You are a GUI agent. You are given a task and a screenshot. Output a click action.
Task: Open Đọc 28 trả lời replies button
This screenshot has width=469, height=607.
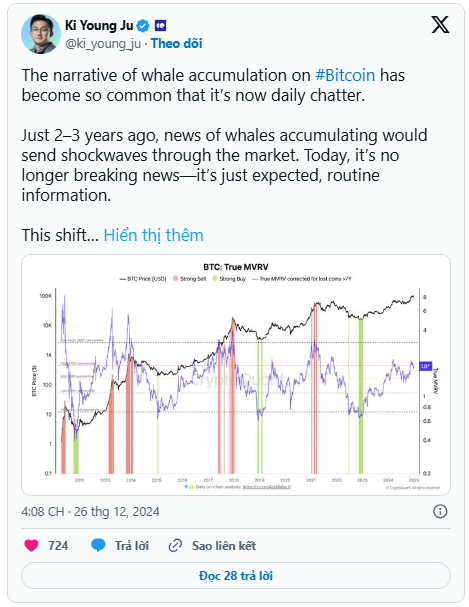tap(236, 576)
